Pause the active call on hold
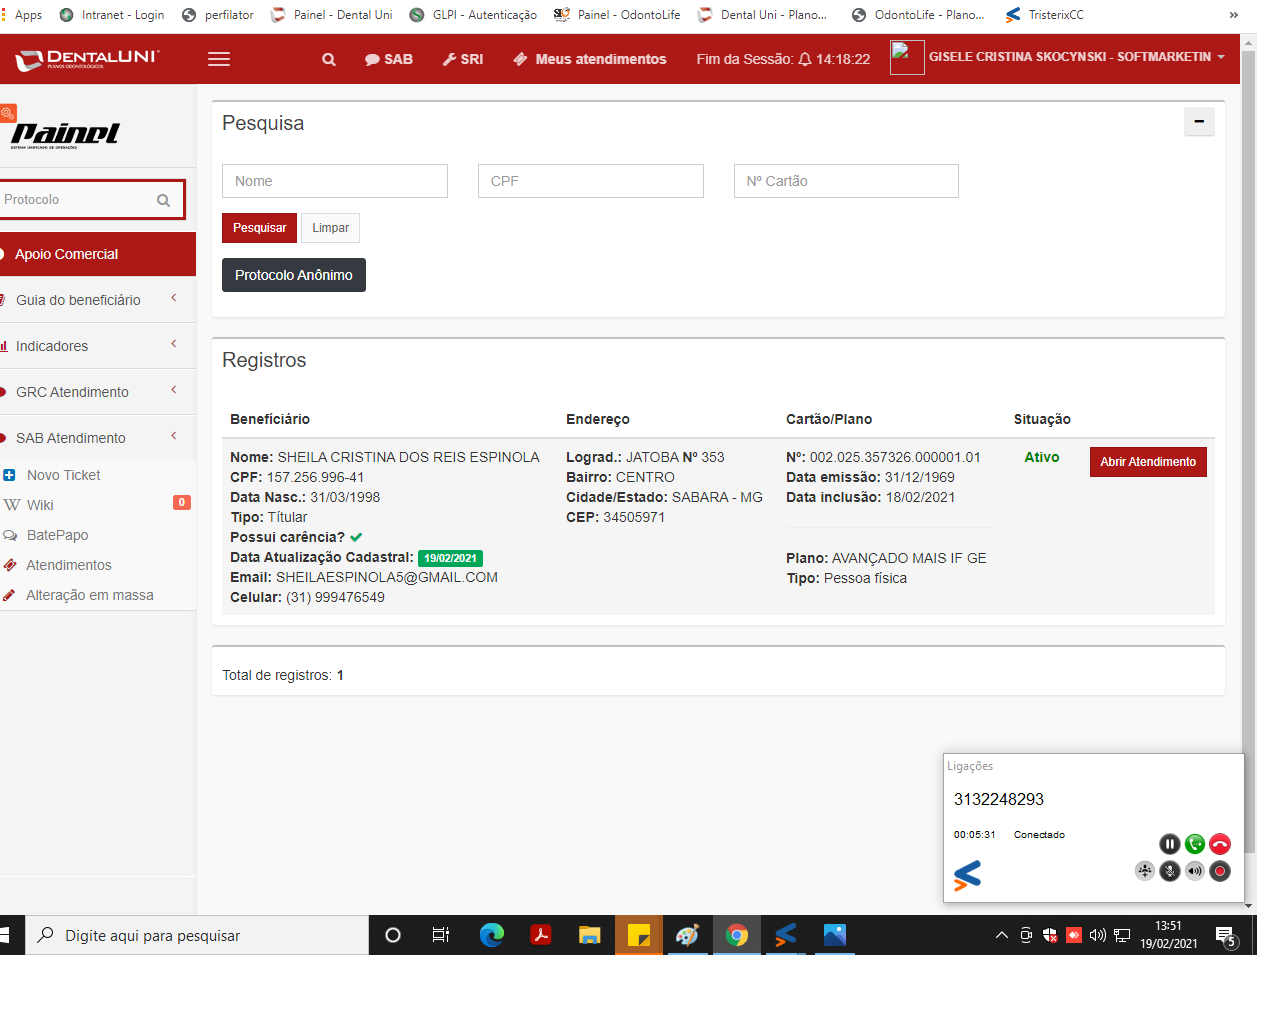The width and height of the screenshot is (1280, 1024). pos(1169,844)
